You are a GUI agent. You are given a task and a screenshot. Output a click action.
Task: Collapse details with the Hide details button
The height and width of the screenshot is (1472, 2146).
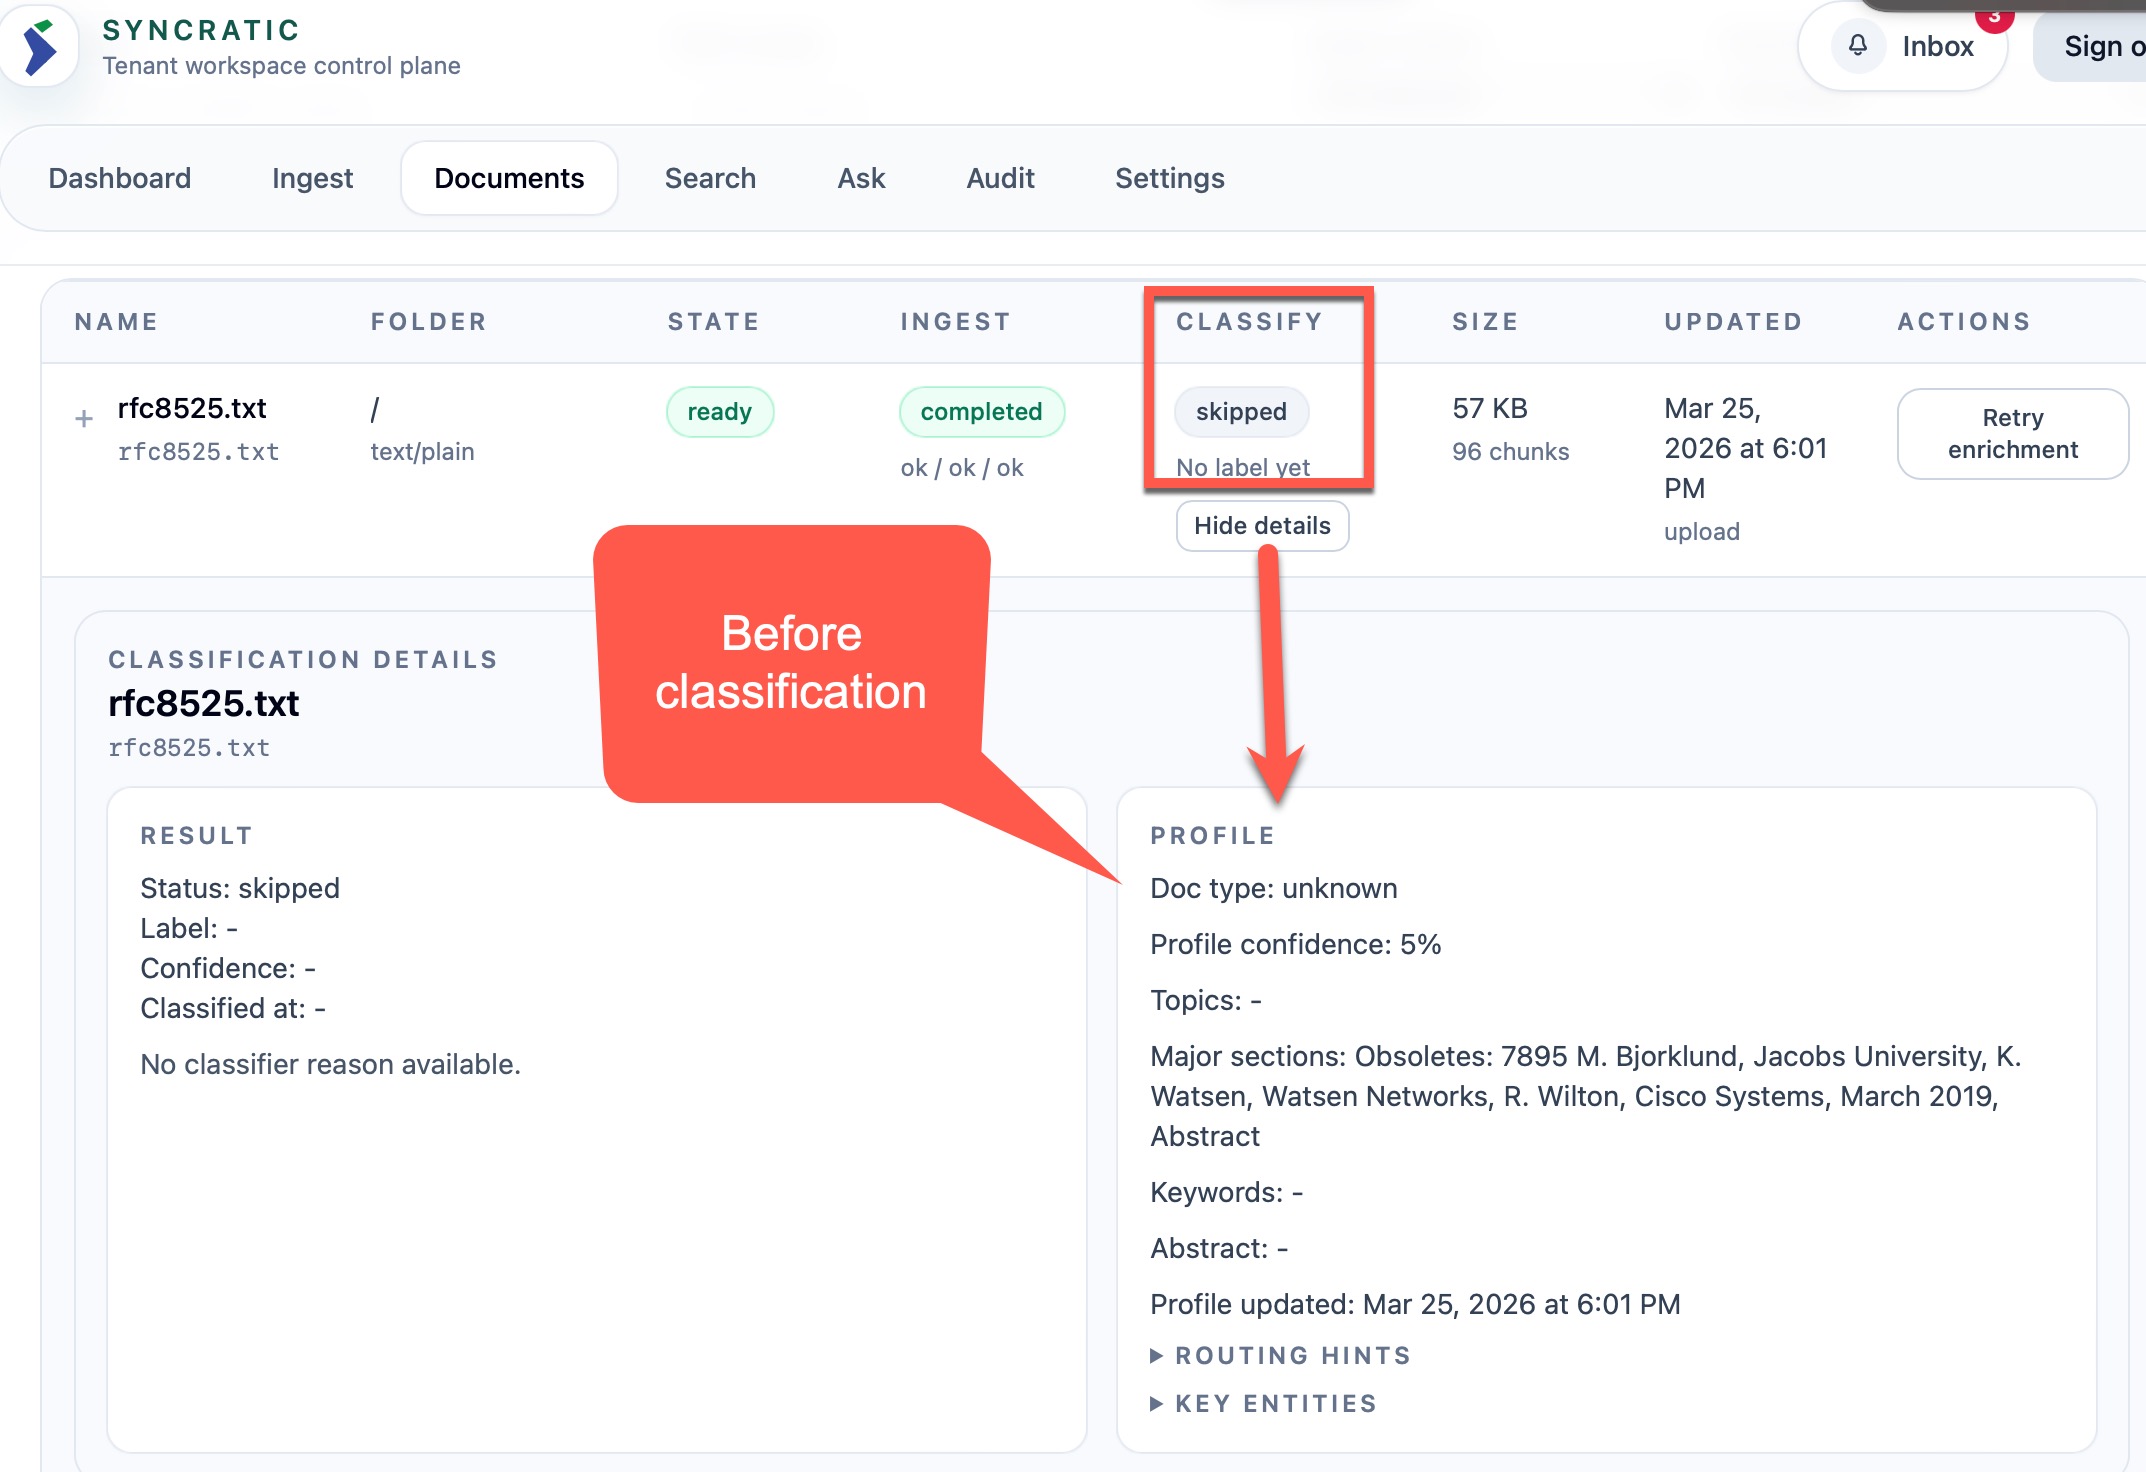(x=1262, y=526)
